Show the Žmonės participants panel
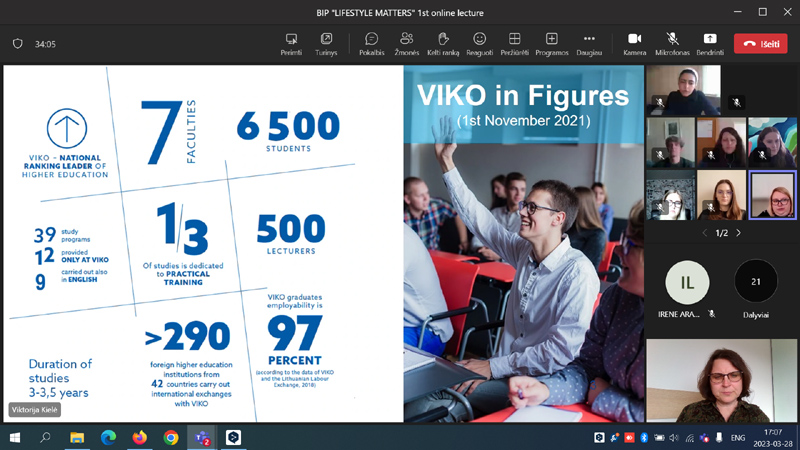Viewport: 800px width, 450px height. point(407,44)
